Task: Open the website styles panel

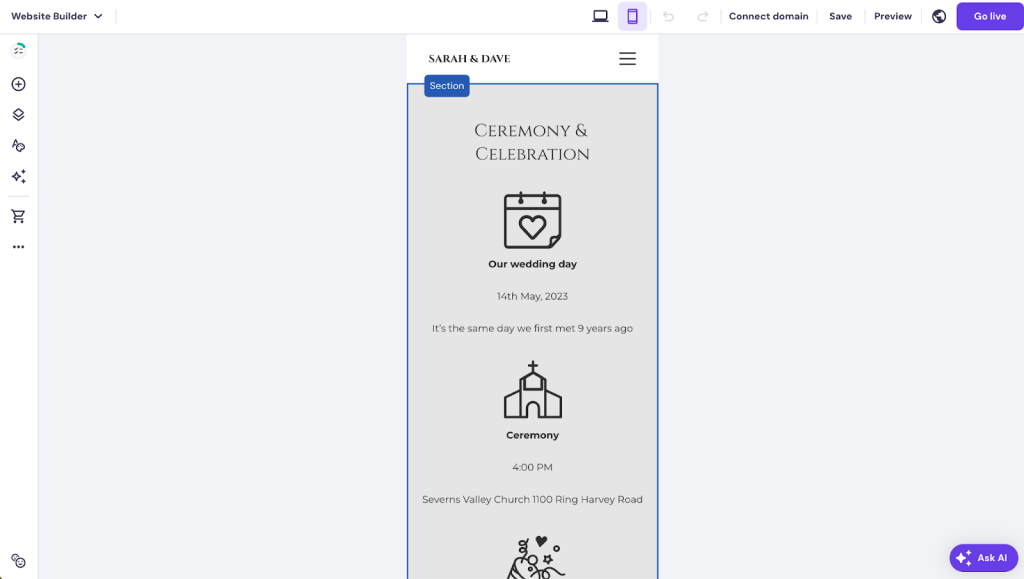Action: (18, 145)
